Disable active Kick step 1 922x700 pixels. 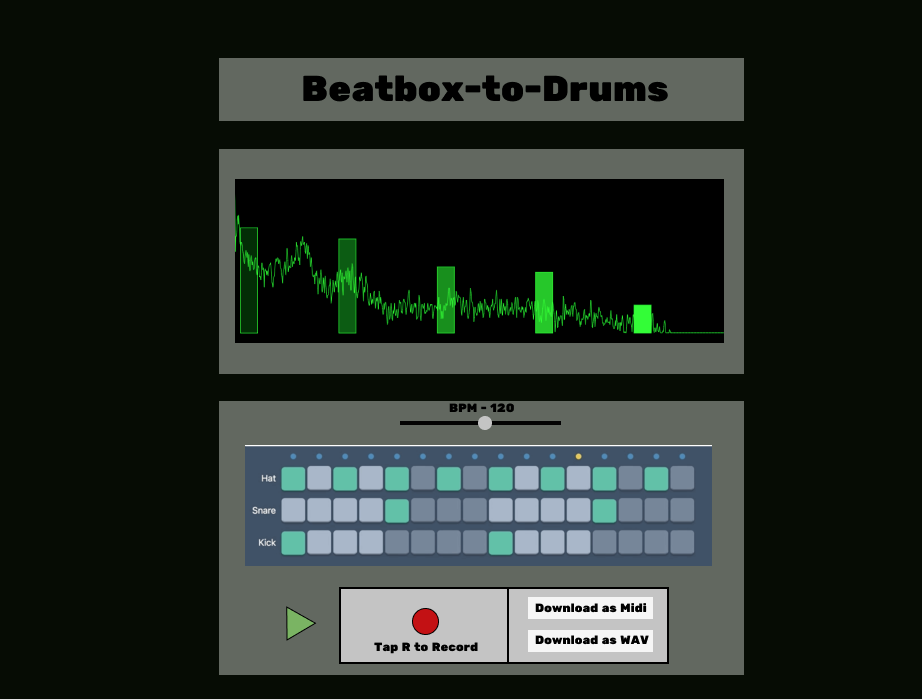click(x=293, y=542)
